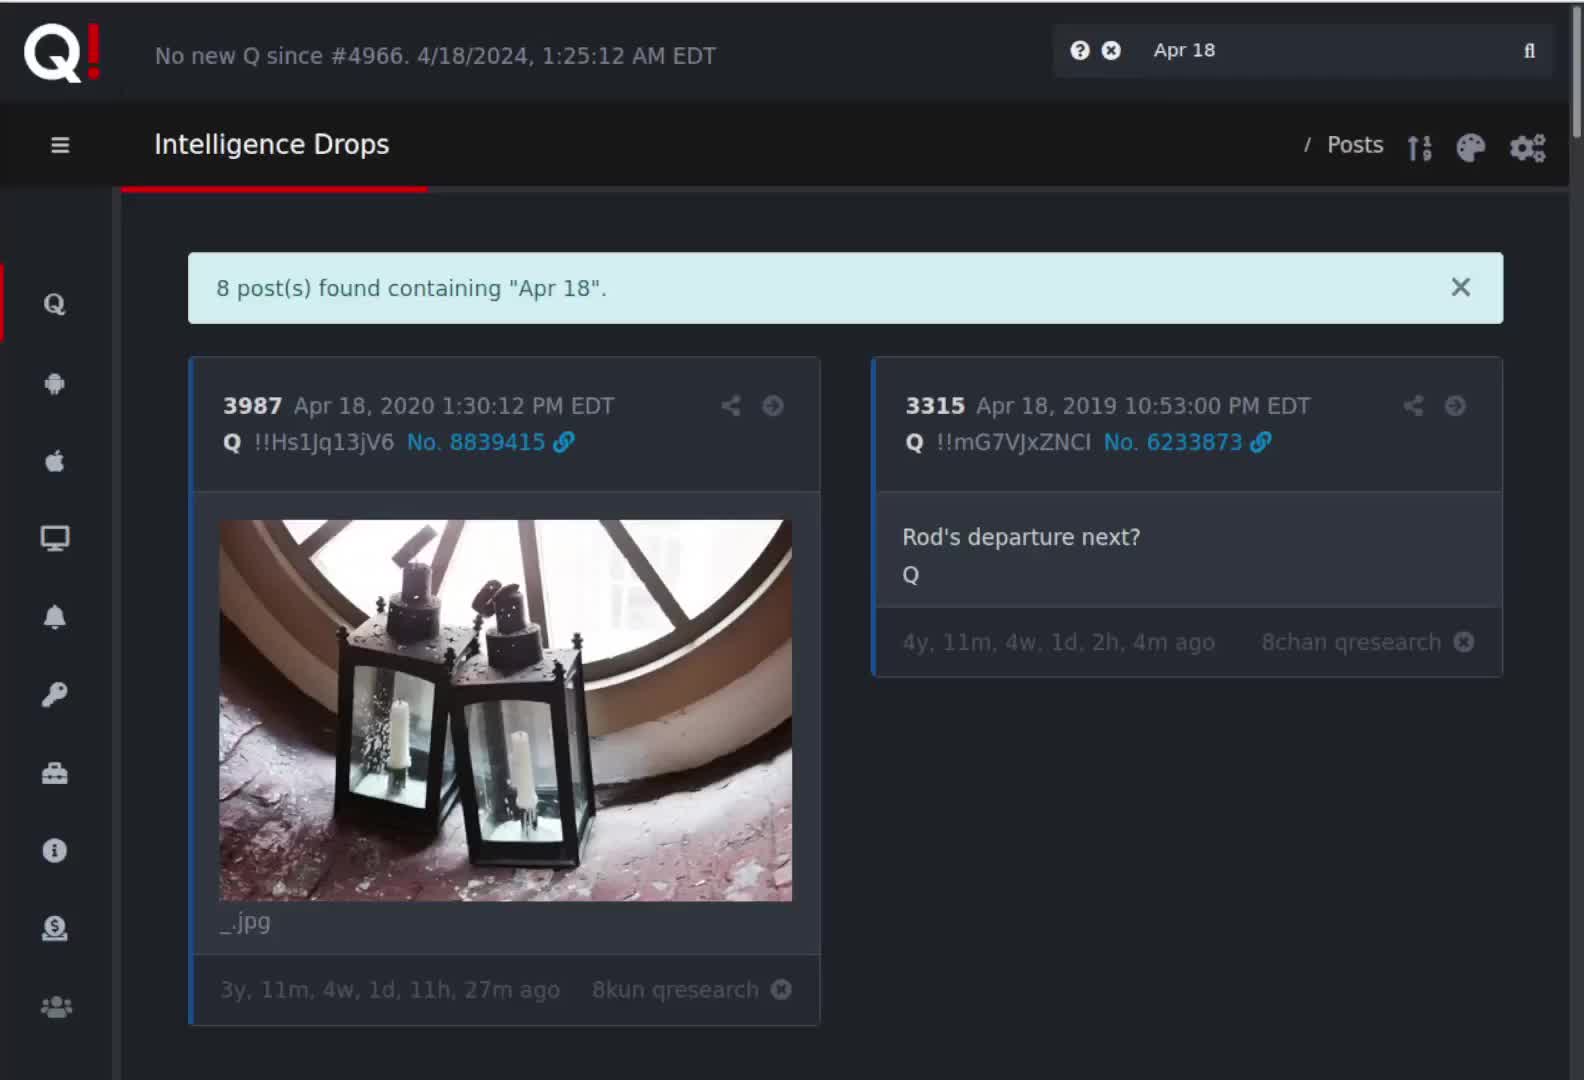
Task: Open the hamburger menu
Action: coord(60,145)
